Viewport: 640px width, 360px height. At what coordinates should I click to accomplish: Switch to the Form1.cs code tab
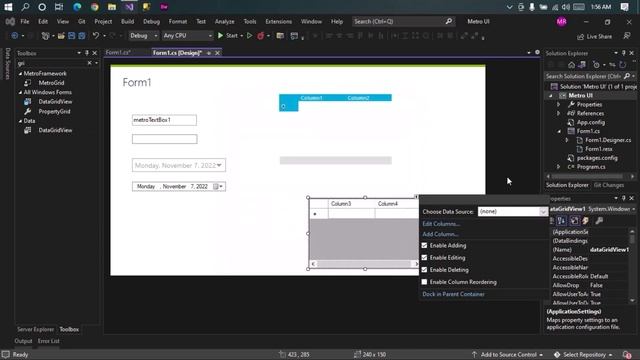tap(118, 53)
